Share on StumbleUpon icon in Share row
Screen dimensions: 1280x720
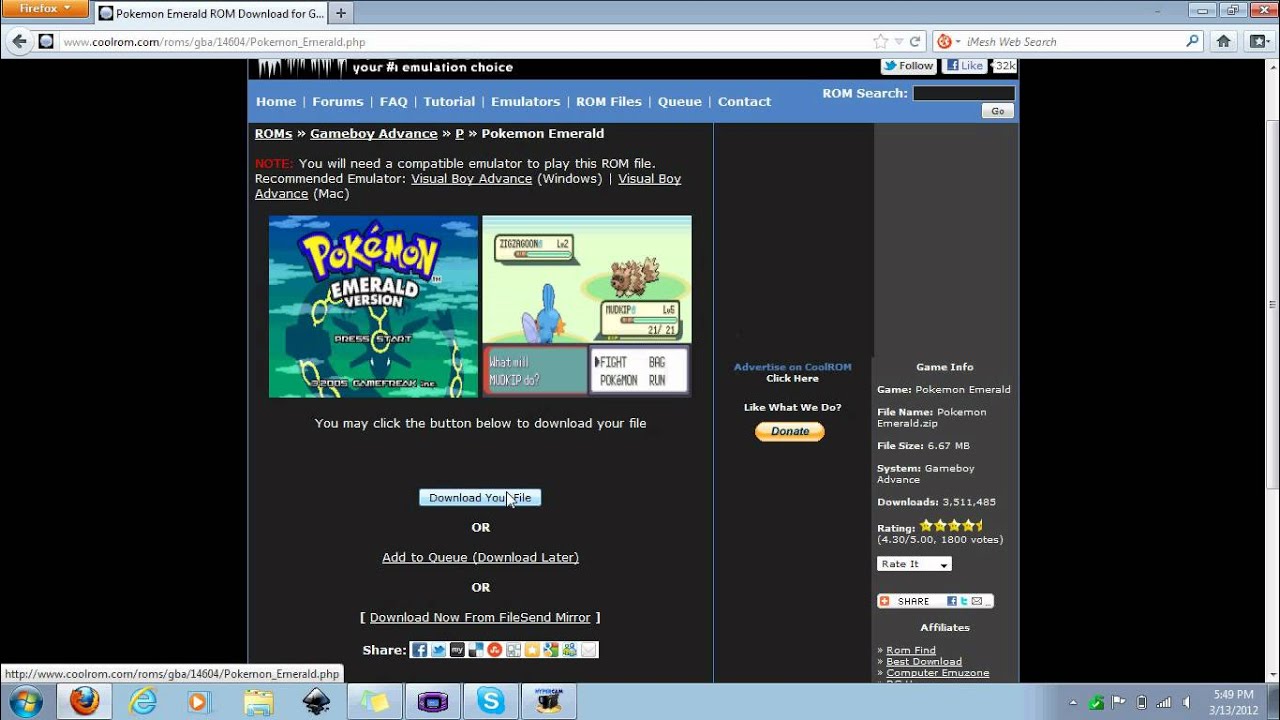(x=494, y=650)
